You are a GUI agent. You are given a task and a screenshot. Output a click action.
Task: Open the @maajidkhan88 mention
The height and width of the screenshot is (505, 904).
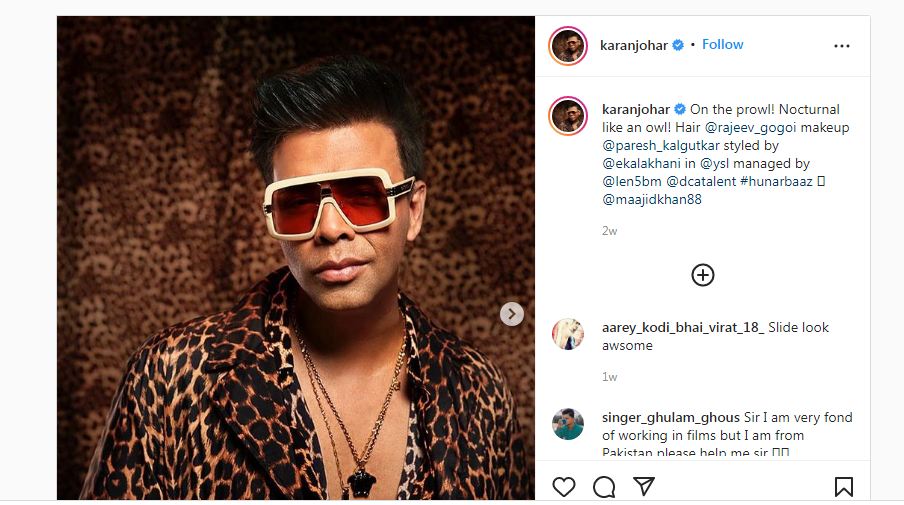click(x=651, y=199)
